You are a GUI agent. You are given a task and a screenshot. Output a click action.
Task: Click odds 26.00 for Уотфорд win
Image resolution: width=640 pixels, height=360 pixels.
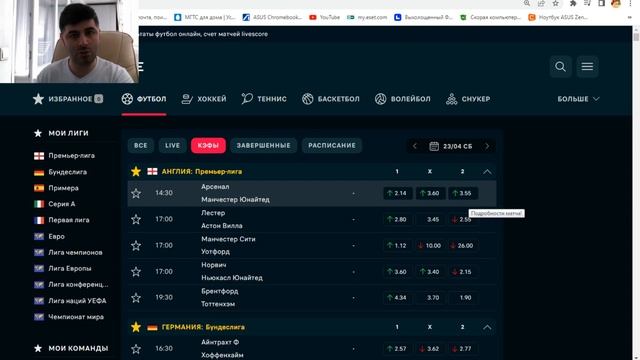463,245
